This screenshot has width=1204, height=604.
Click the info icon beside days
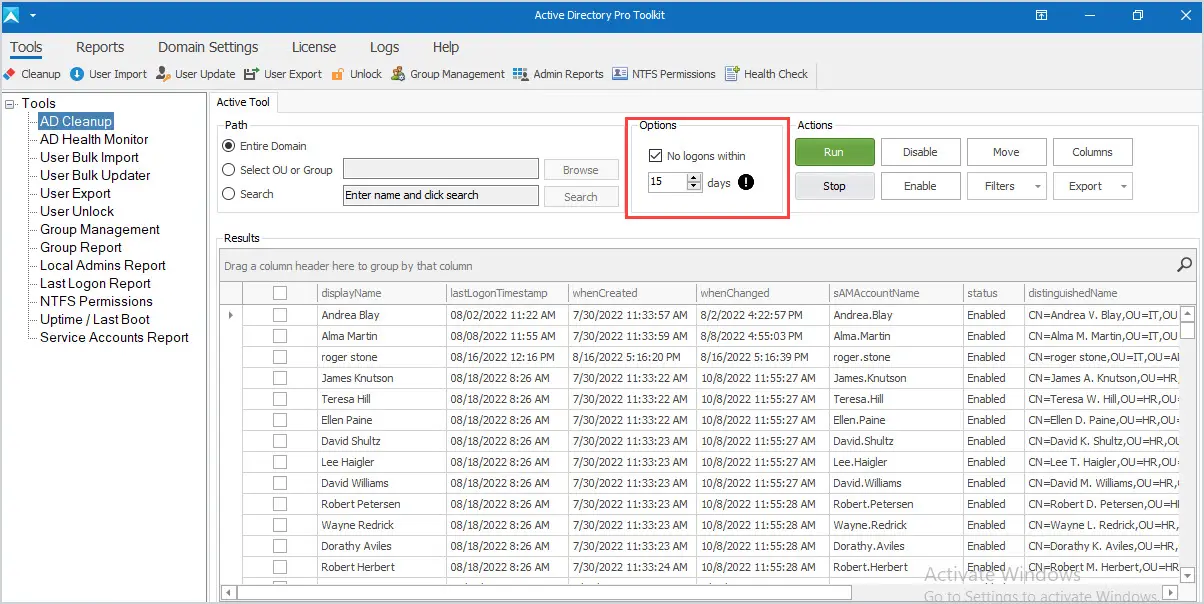746,183
